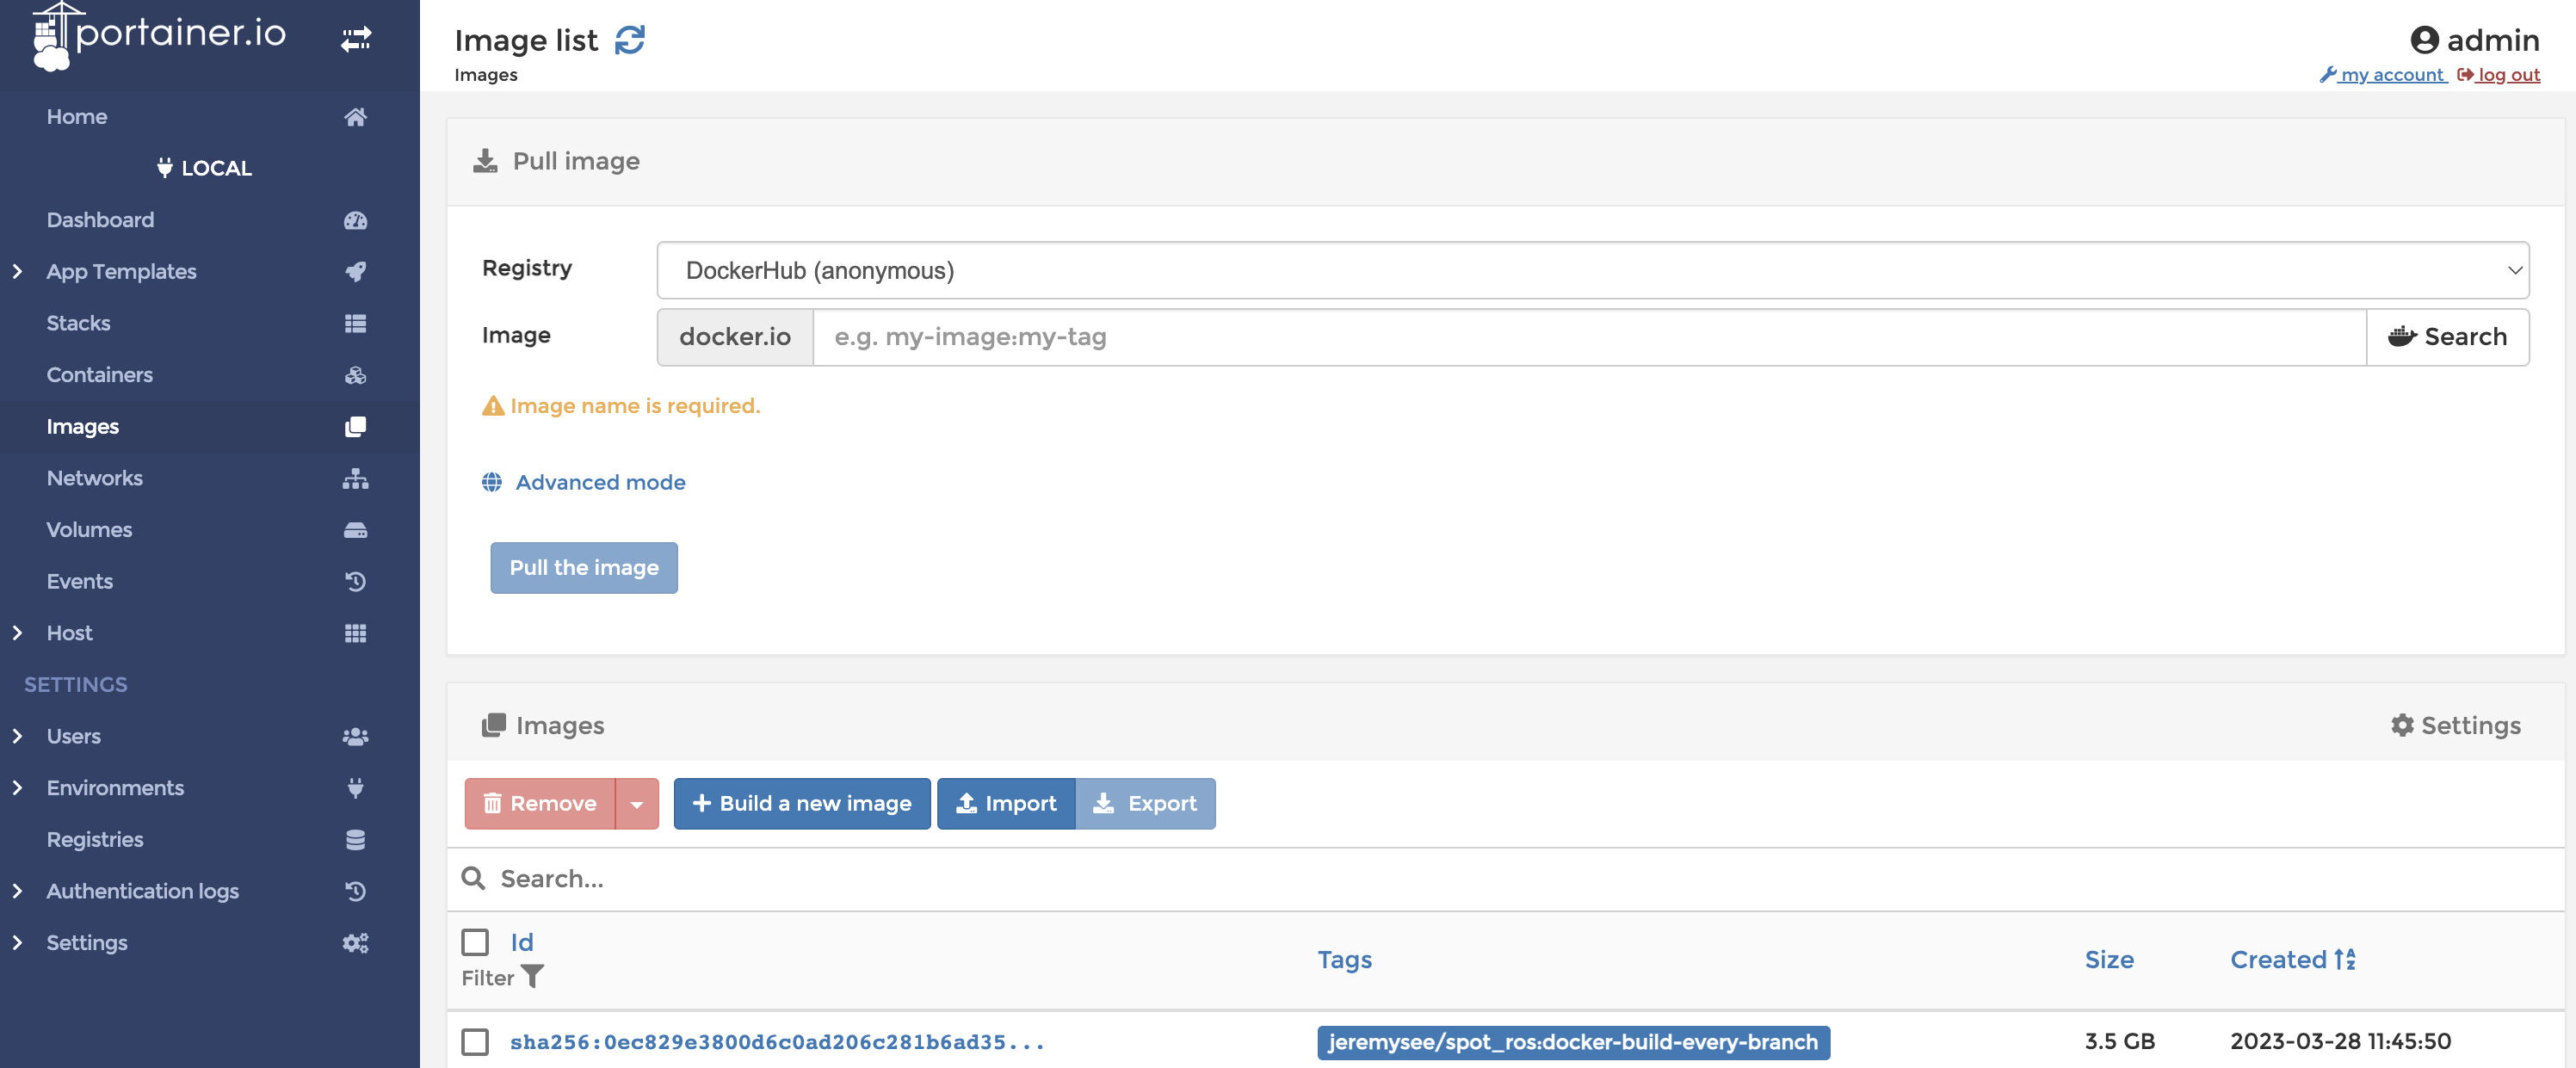Check the select-all images checkbox
2576x1068 pixels.
[475, 940]
